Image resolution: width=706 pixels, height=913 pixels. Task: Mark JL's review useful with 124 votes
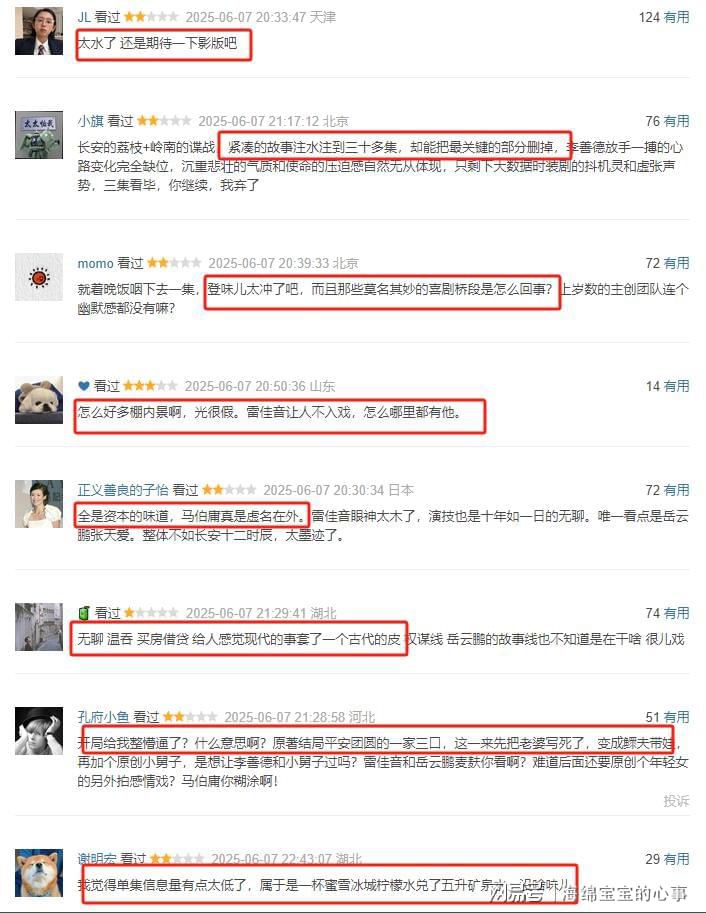coord(676,17)
